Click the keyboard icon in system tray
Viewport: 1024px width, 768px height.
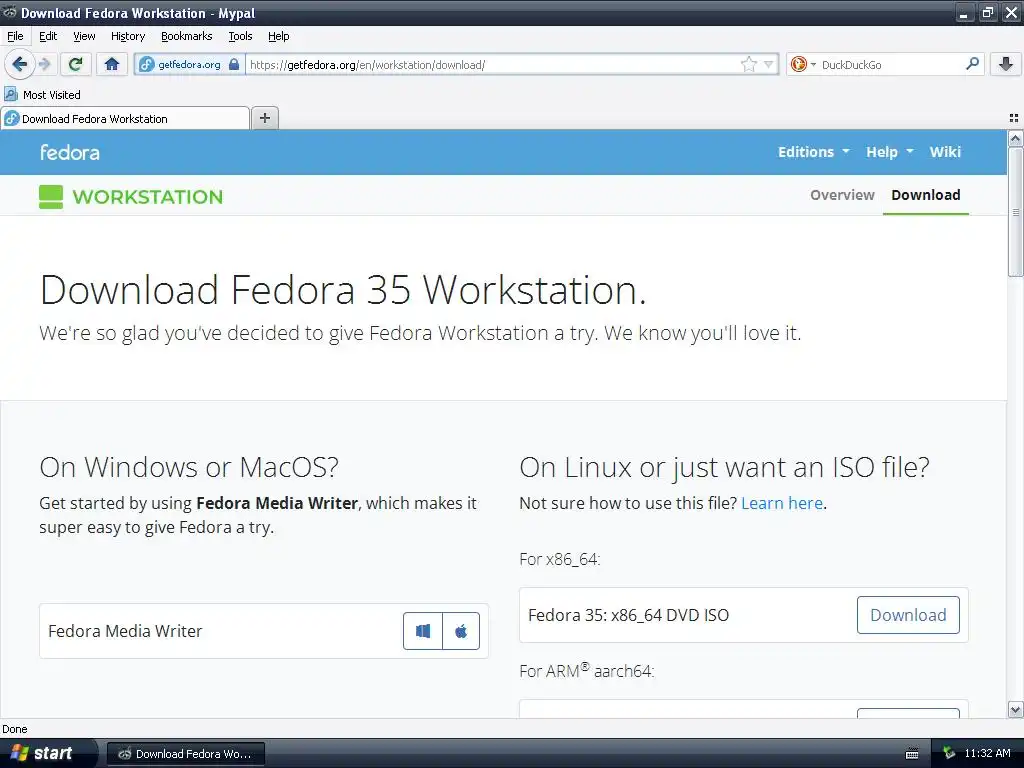point(912,754)
